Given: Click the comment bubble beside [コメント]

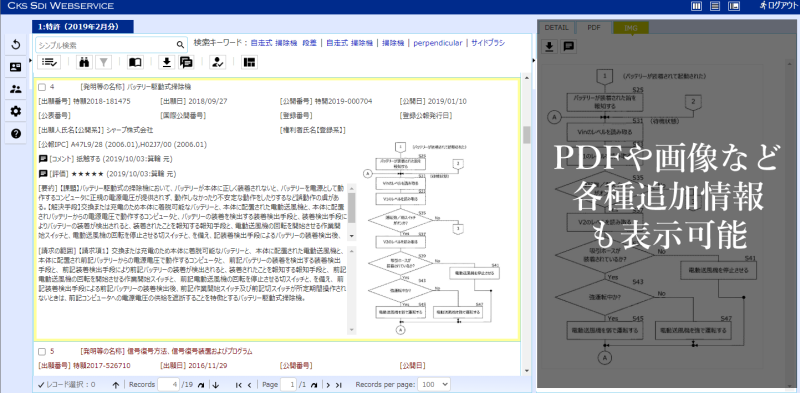Looking at the screenshot, I should 43,159.
